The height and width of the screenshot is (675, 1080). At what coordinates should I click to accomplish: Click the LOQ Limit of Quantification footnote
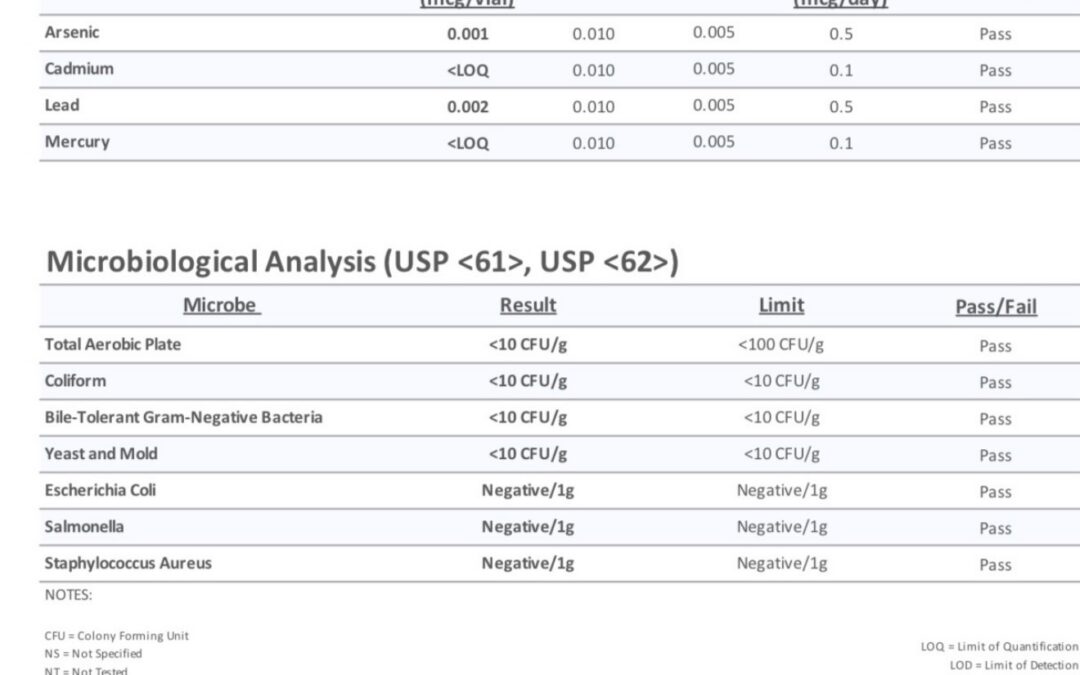[999, 646]
